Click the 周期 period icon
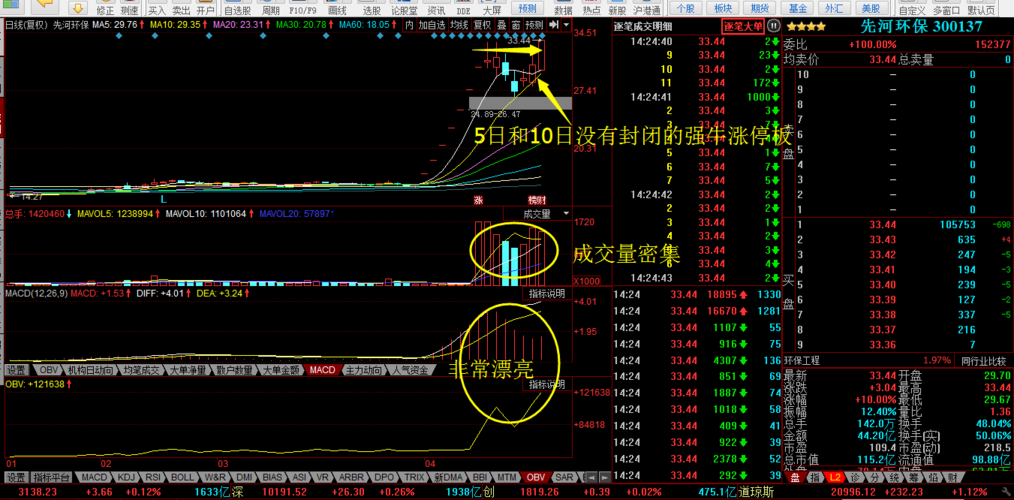1014x500 pixels. [271, 8]
